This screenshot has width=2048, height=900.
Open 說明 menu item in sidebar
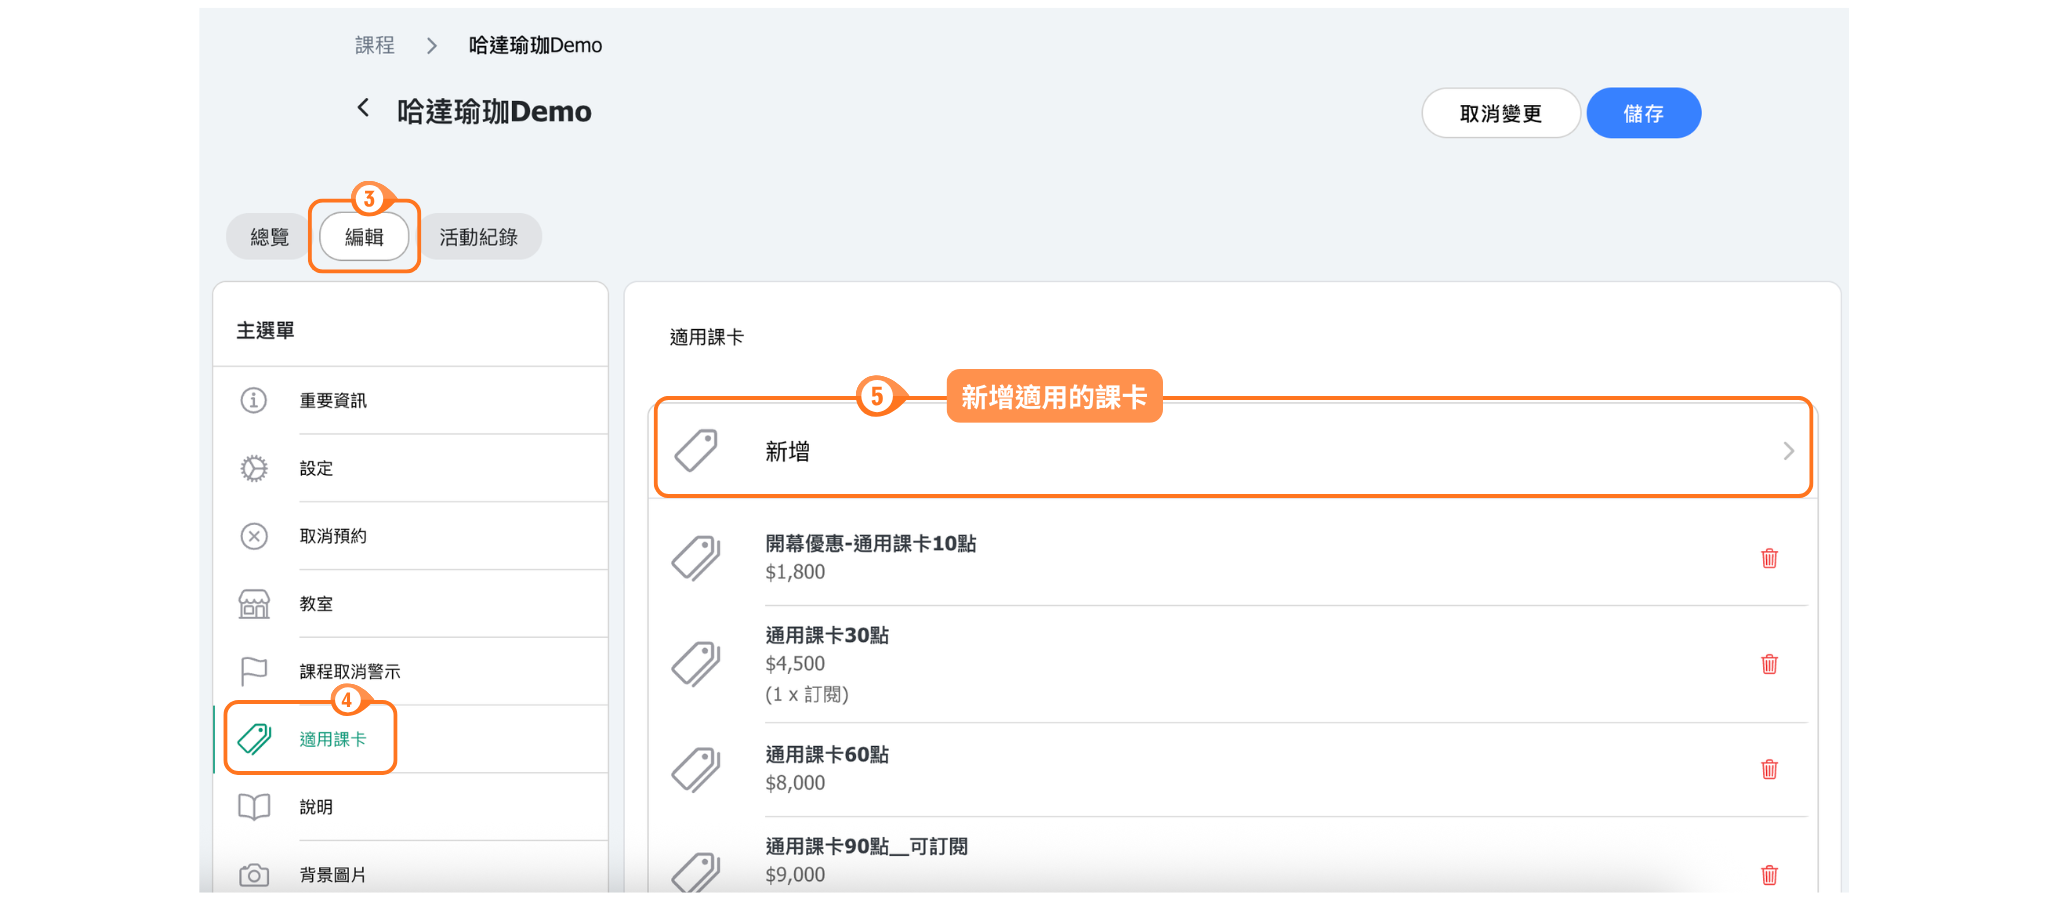[x=316, y=807]
